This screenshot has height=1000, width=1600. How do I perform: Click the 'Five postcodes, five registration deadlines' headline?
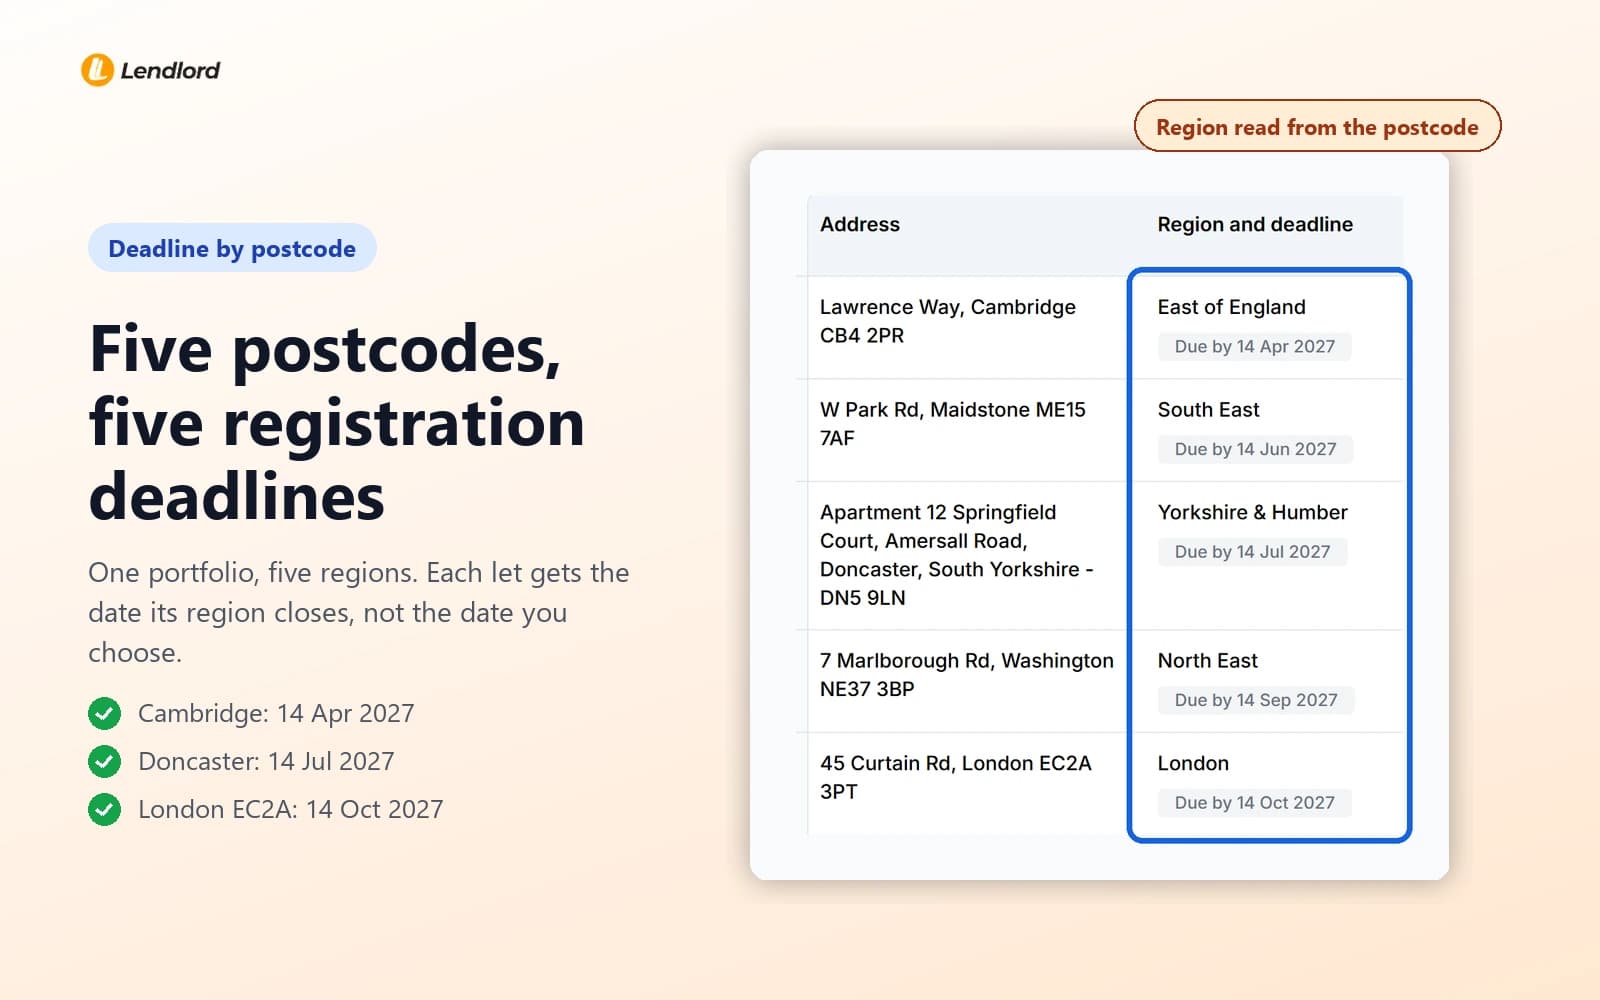337,422
